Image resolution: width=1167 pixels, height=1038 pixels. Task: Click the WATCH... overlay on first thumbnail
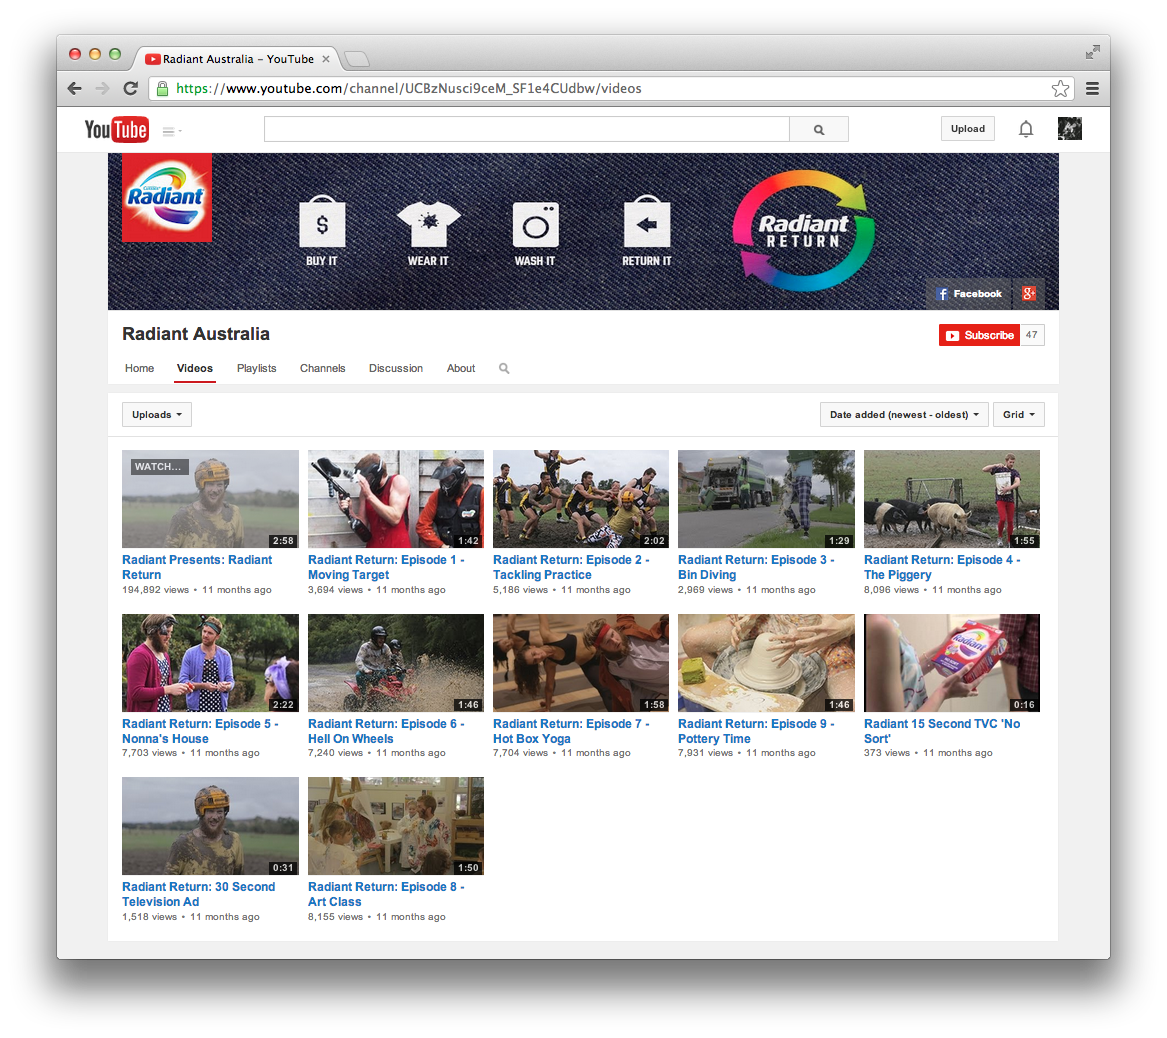point(159,467)
